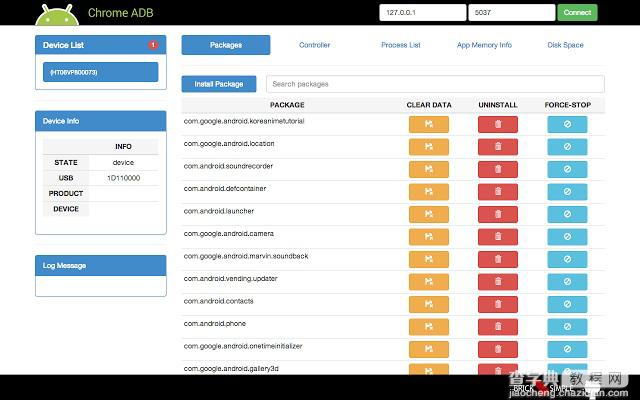Force-stop com.android.soundrecorder

(x=567, y=169)
